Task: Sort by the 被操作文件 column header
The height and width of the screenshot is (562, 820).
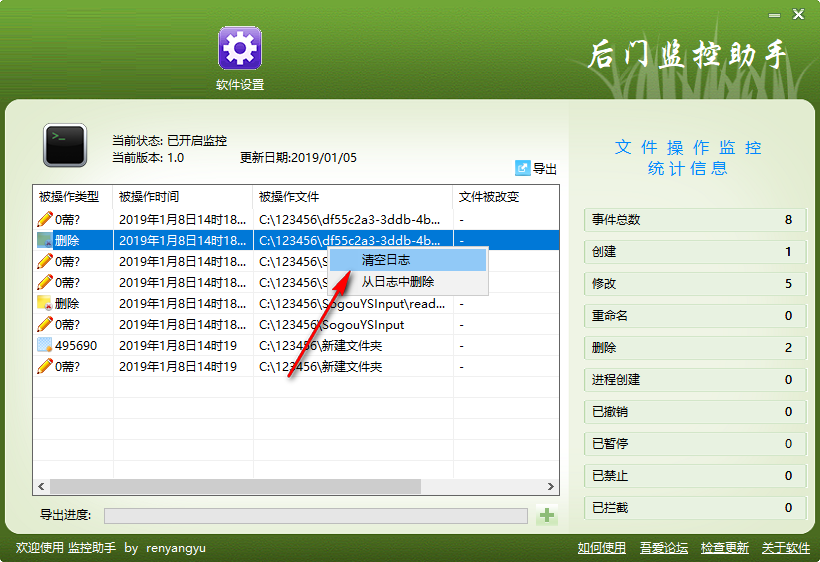Action: coord(353,197)
